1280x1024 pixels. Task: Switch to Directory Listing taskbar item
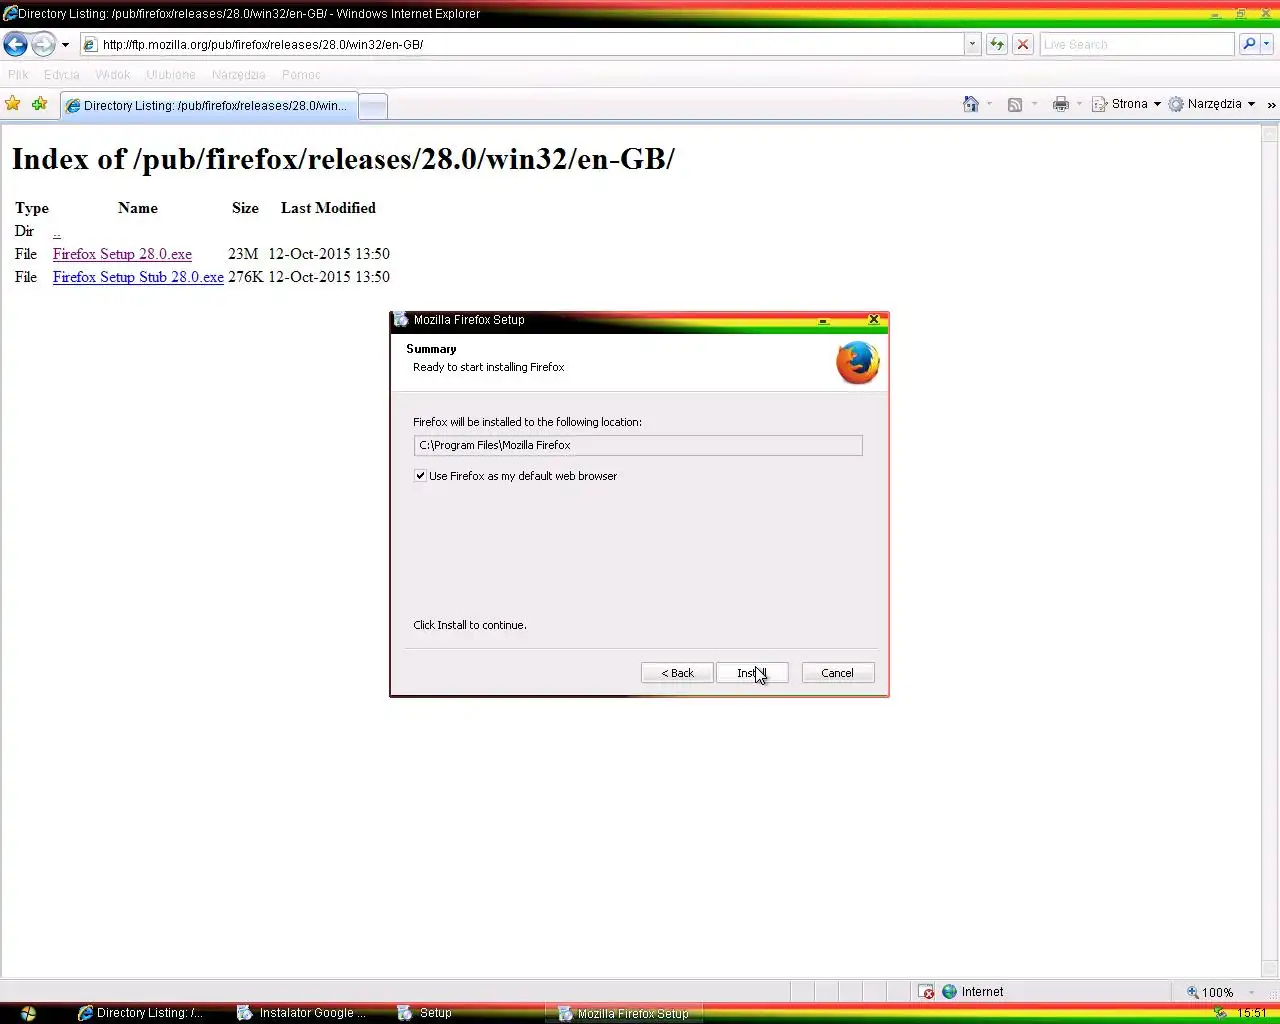pos(141,1013)
